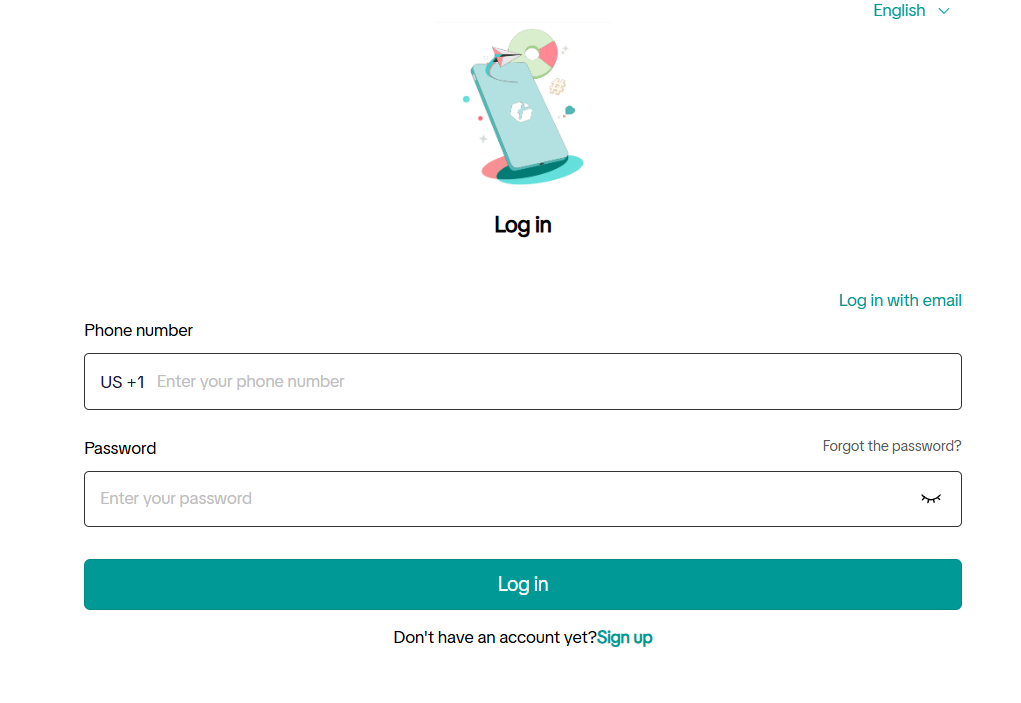The image size is (1021, 703).
Task: Click the Password label
Action: 120,448
